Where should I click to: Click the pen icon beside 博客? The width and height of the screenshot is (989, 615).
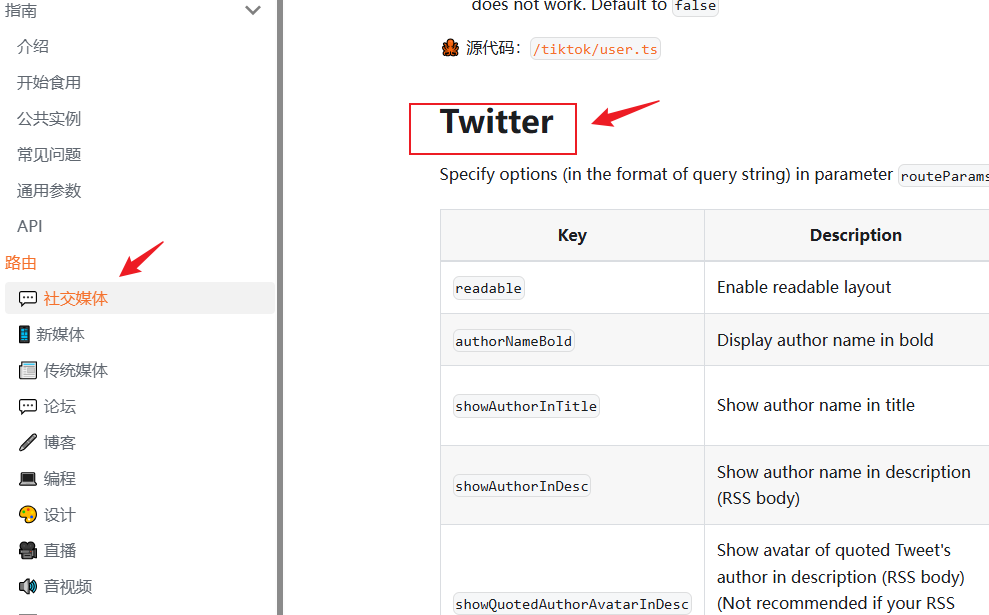pyautogui.click(x=28, y=442)
